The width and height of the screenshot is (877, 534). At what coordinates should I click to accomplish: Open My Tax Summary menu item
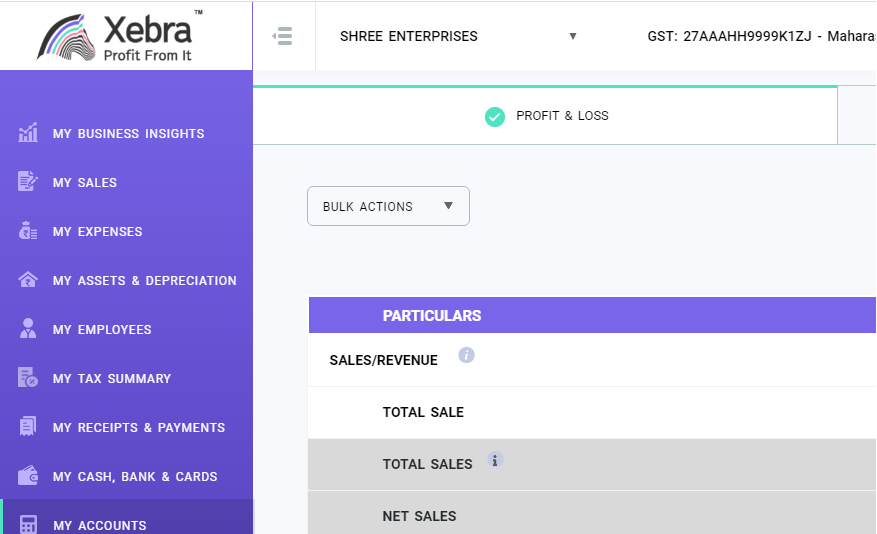click(112, 379)
